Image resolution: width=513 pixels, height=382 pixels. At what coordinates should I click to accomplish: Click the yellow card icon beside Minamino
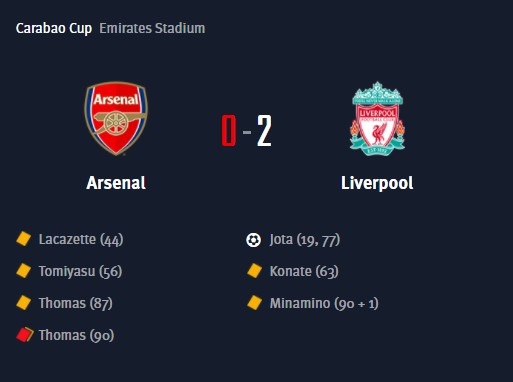click(255, 303)
